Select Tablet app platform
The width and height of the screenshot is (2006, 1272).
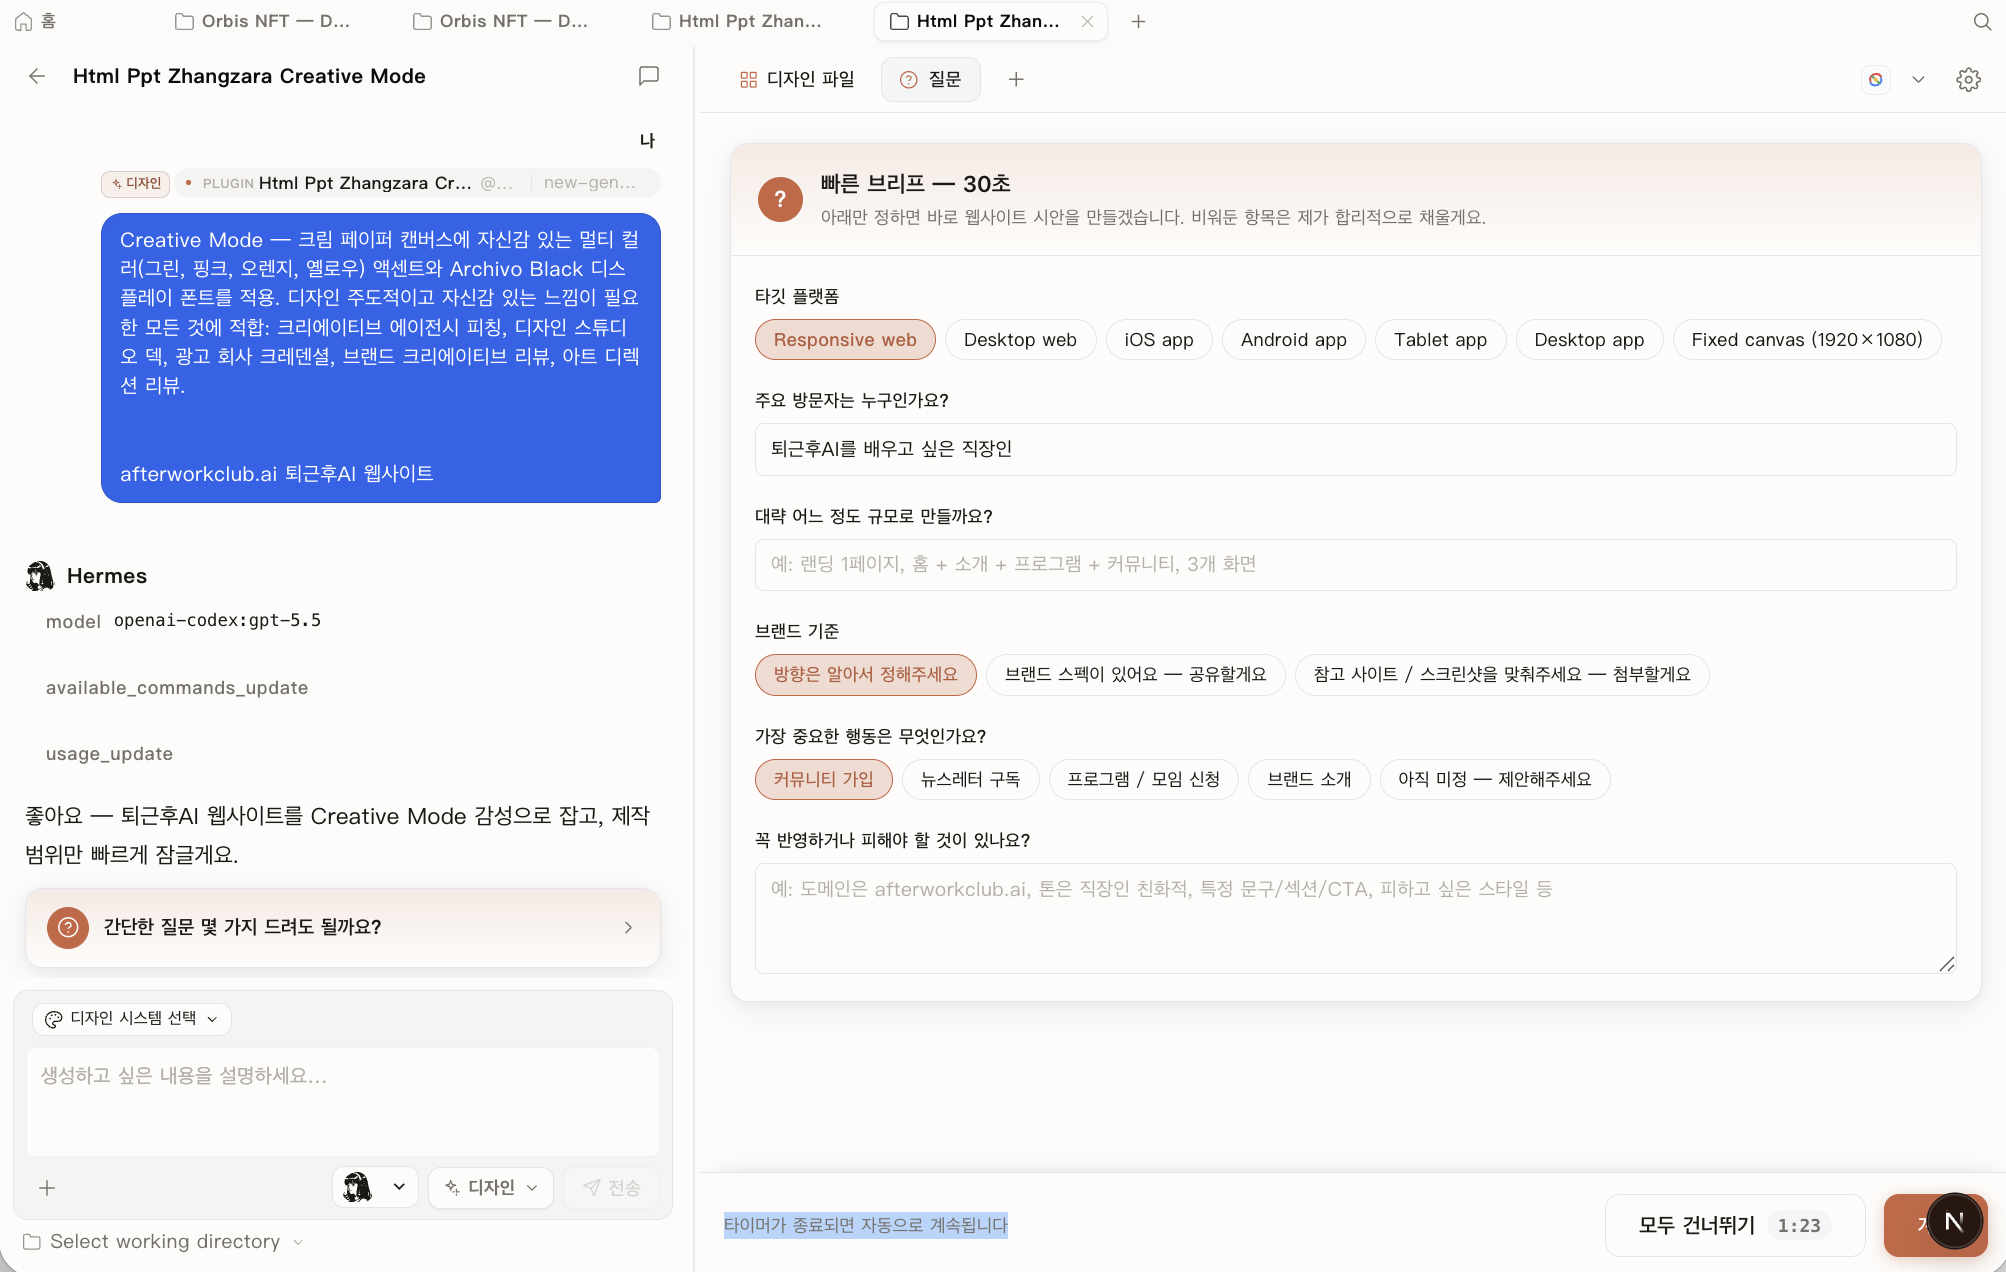pos(1440,340)
